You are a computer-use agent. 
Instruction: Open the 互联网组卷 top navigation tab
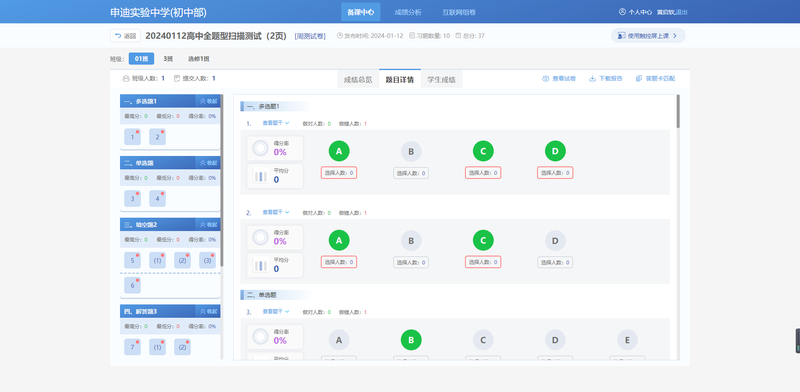tap(459, 12)
